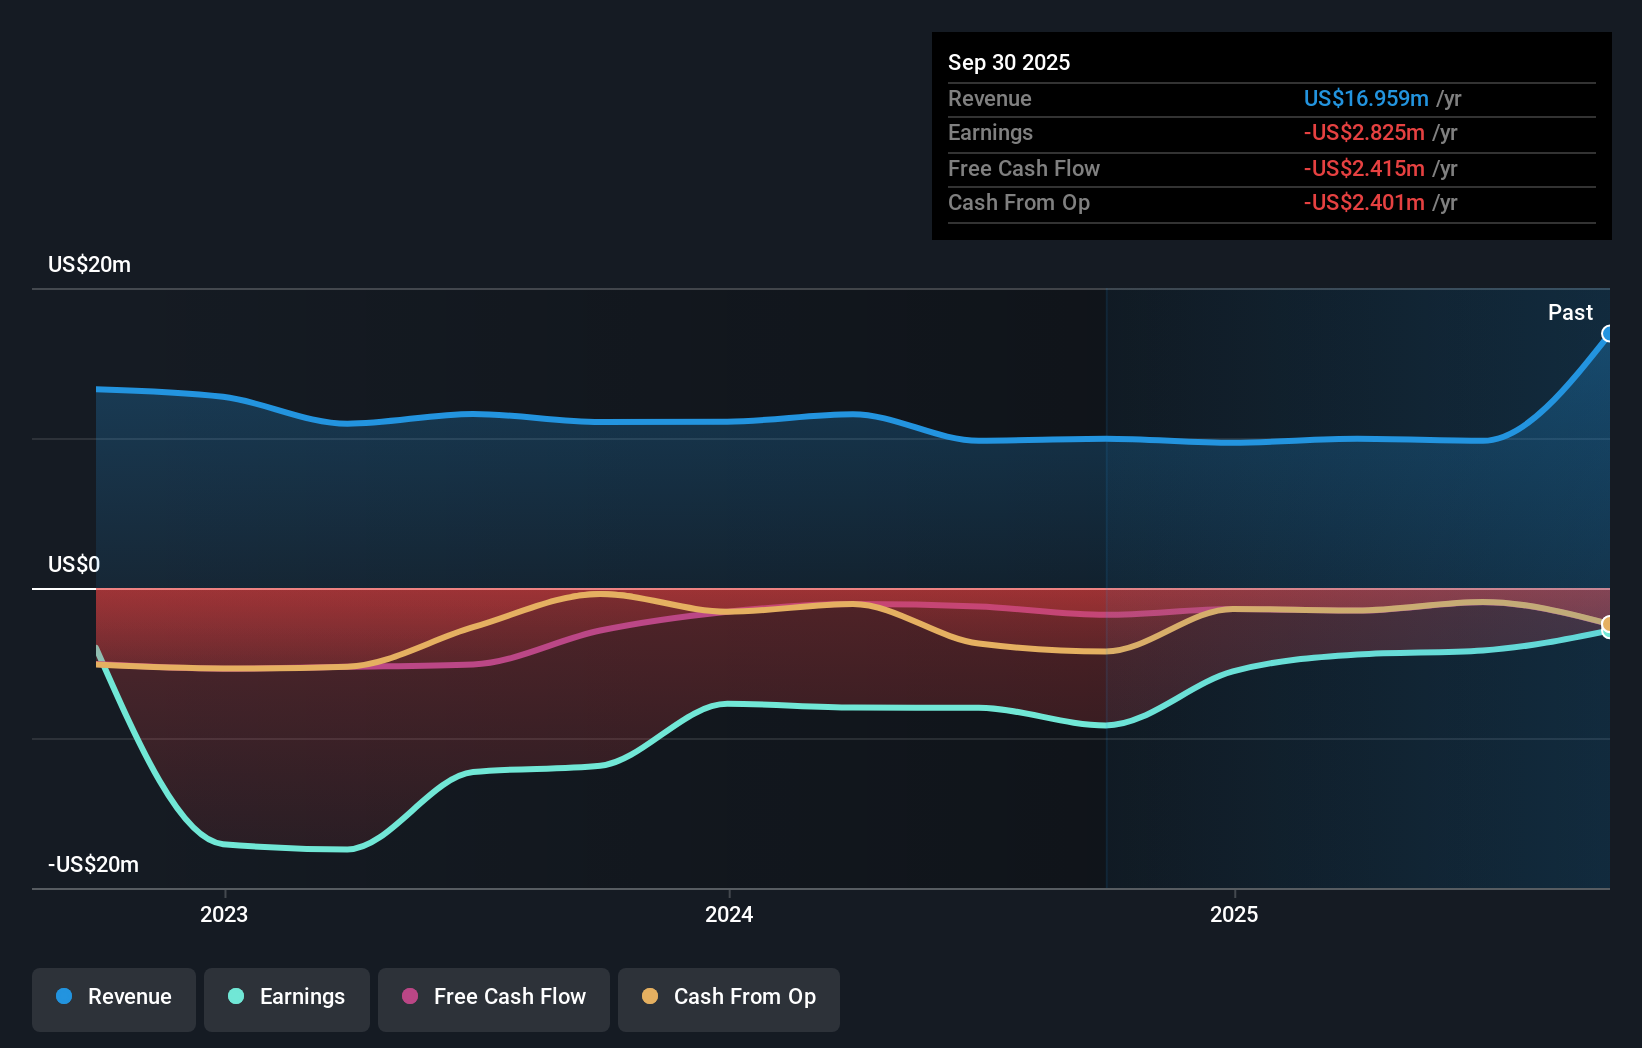Click the pink Free Cash Flow legend dot
Viewport: 1642px width, 1048px height.
(x=410, y=996)
